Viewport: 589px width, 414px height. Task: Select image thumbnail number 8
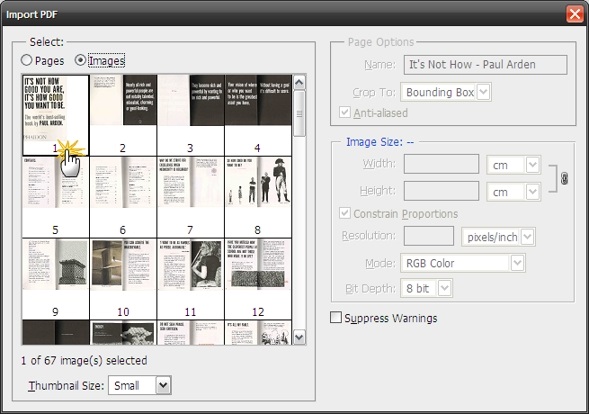258,197
